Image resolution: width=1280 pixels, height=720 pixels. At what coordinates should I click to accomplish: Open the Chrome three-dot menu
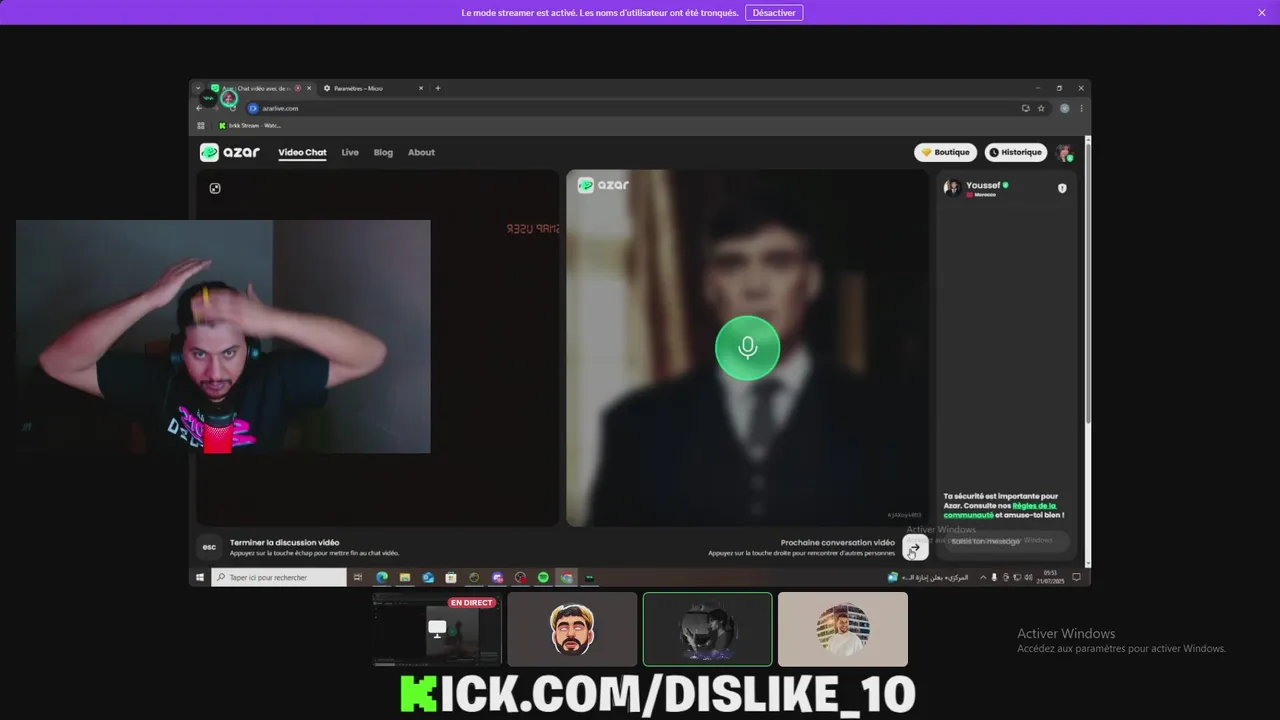1081,108
